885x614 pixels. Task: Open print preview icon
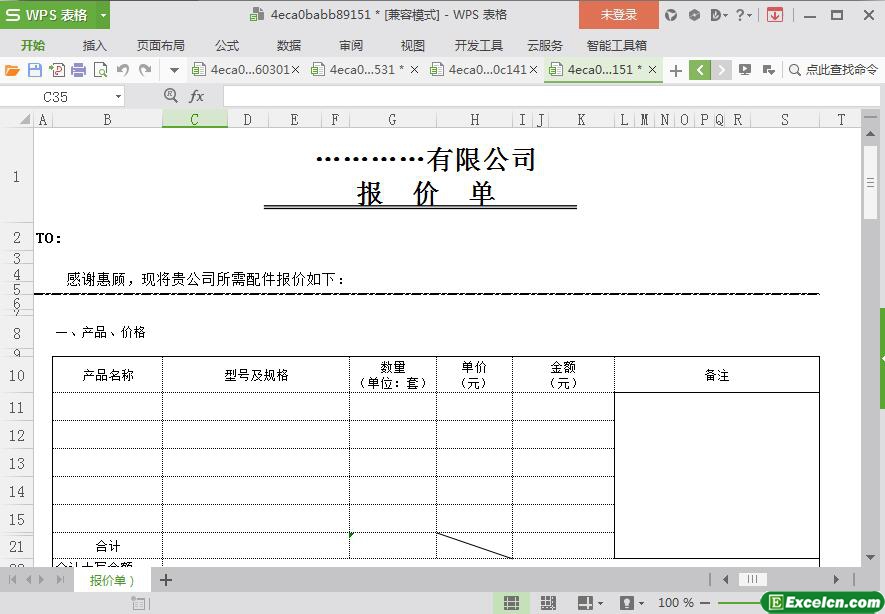point(100,70)
